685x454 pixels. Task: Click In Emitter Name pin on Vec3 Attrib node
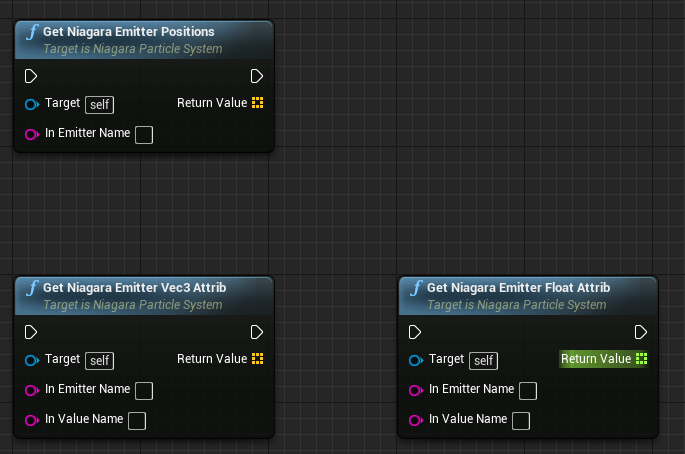coord(32,390)
